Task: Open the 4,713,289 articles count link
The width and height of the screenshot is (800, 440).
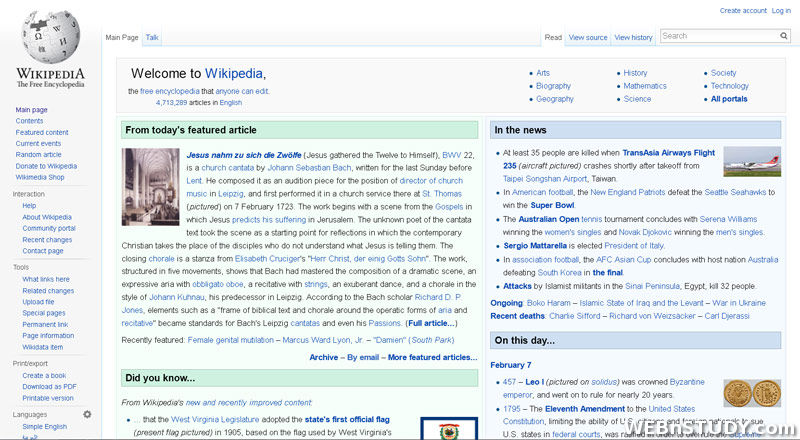Action: point(171,103)
